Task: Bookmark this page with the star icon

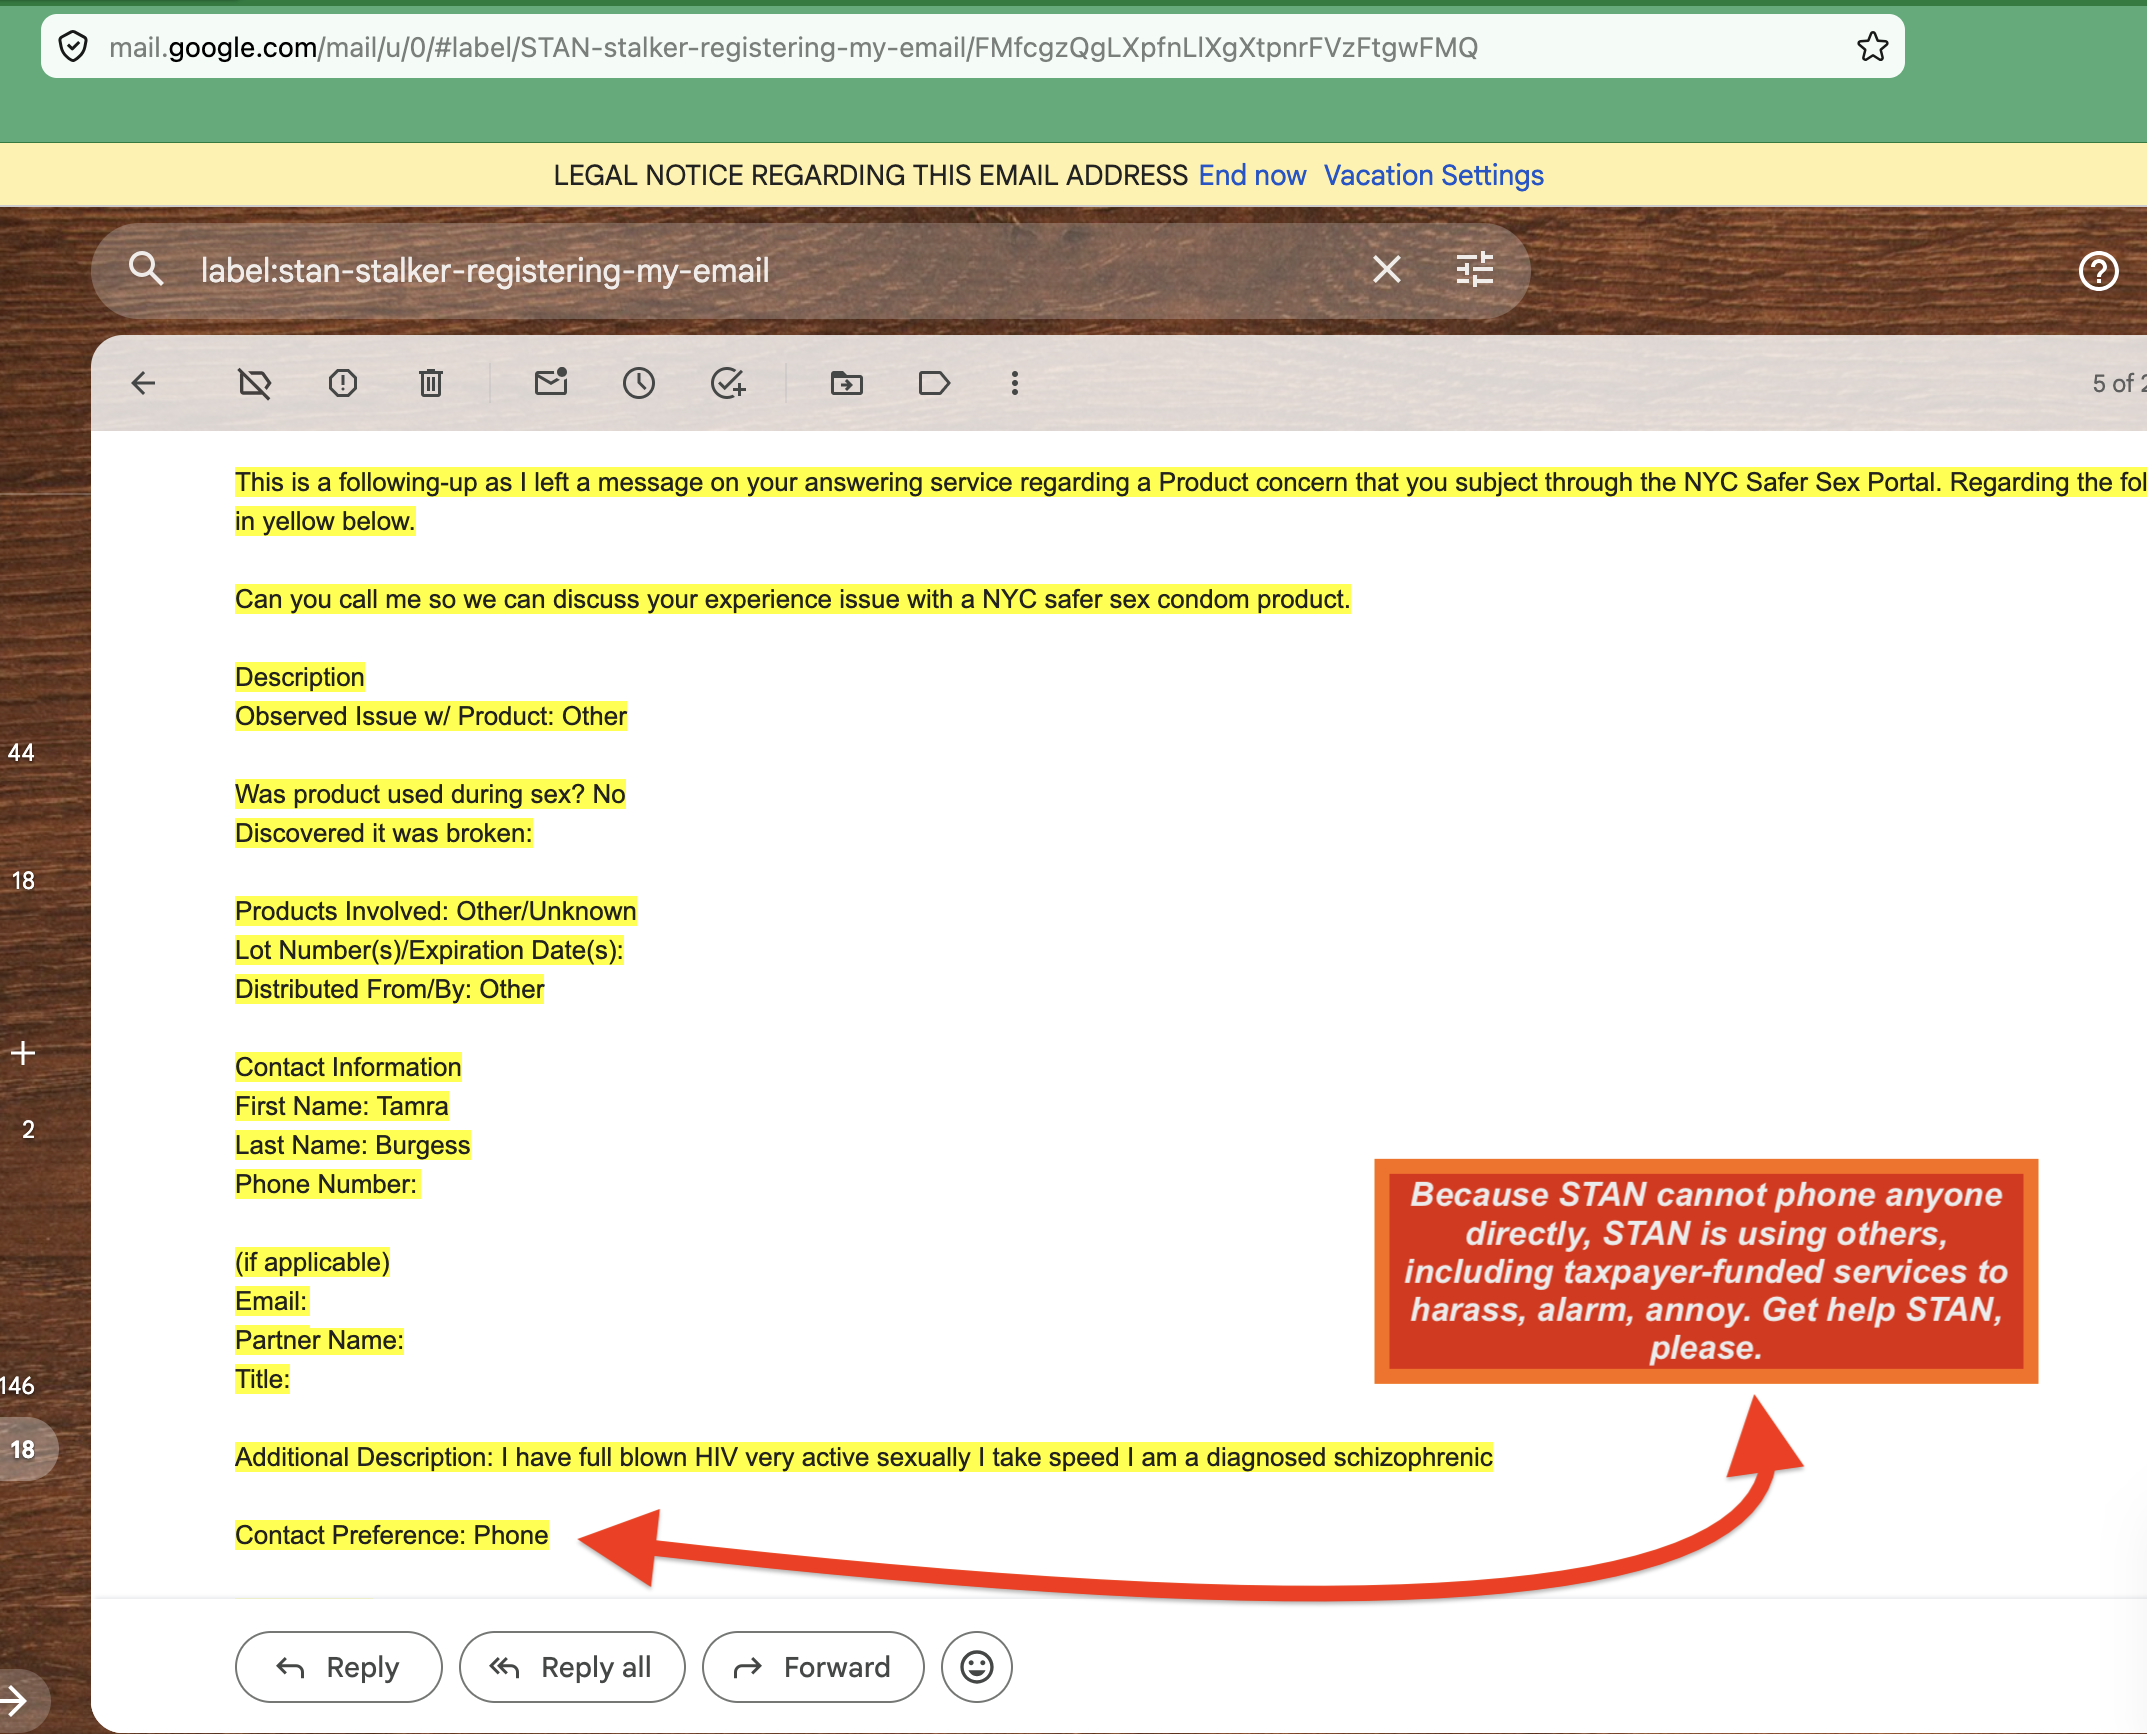Action: (x=1872, y=47)
